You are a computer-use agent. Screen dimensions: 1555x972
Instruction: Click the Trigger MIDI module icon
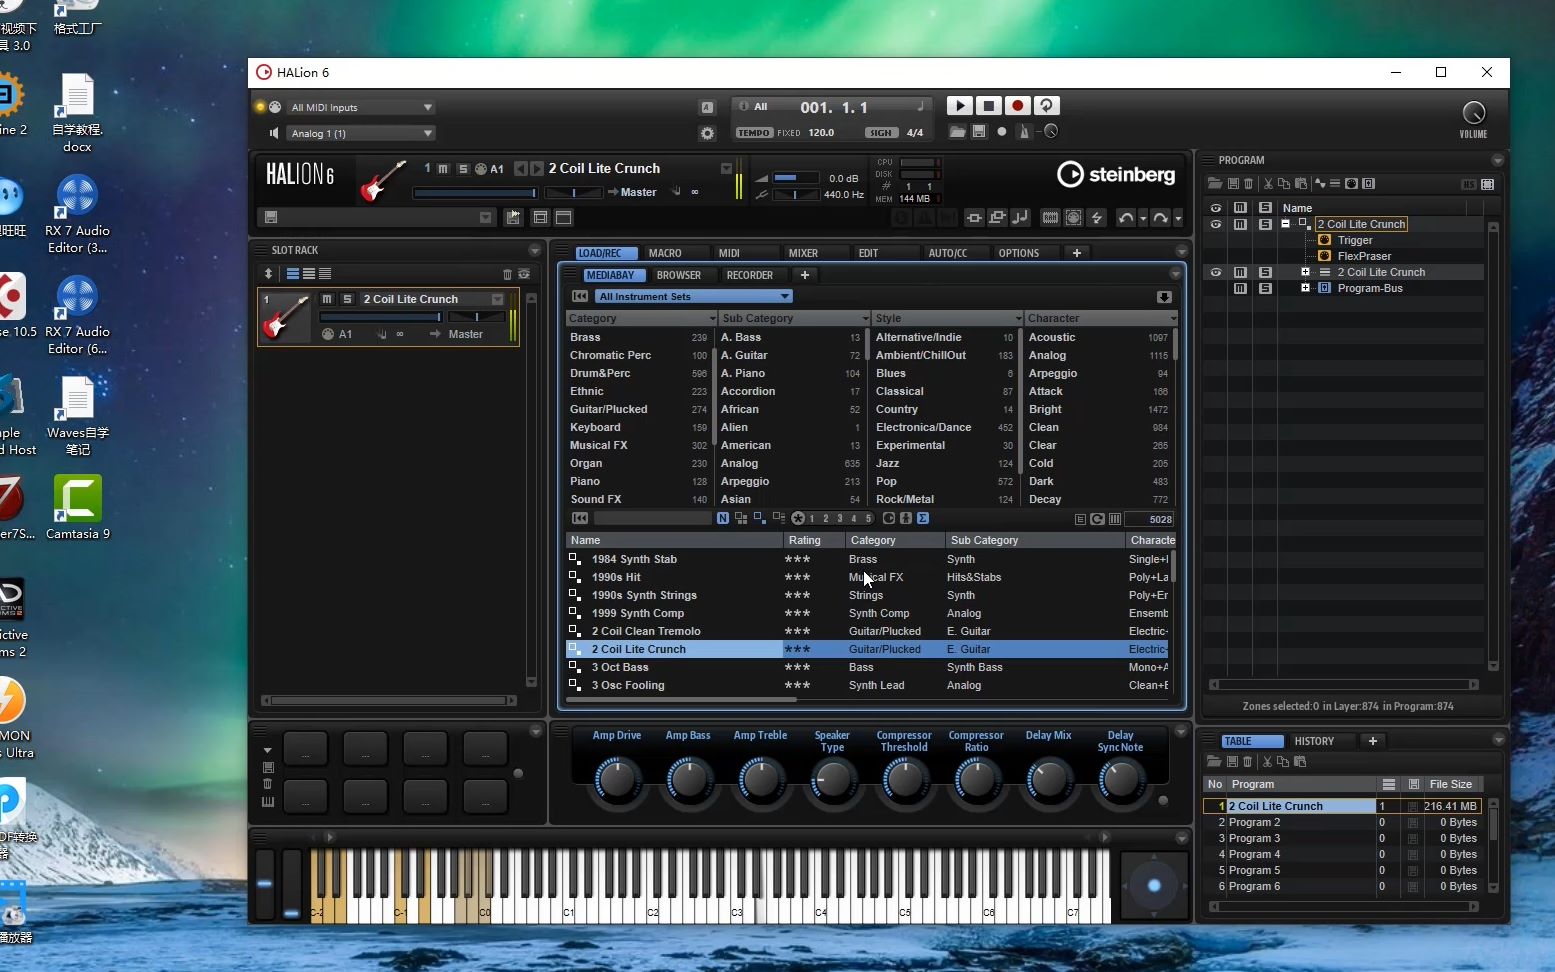[1324, 240]
